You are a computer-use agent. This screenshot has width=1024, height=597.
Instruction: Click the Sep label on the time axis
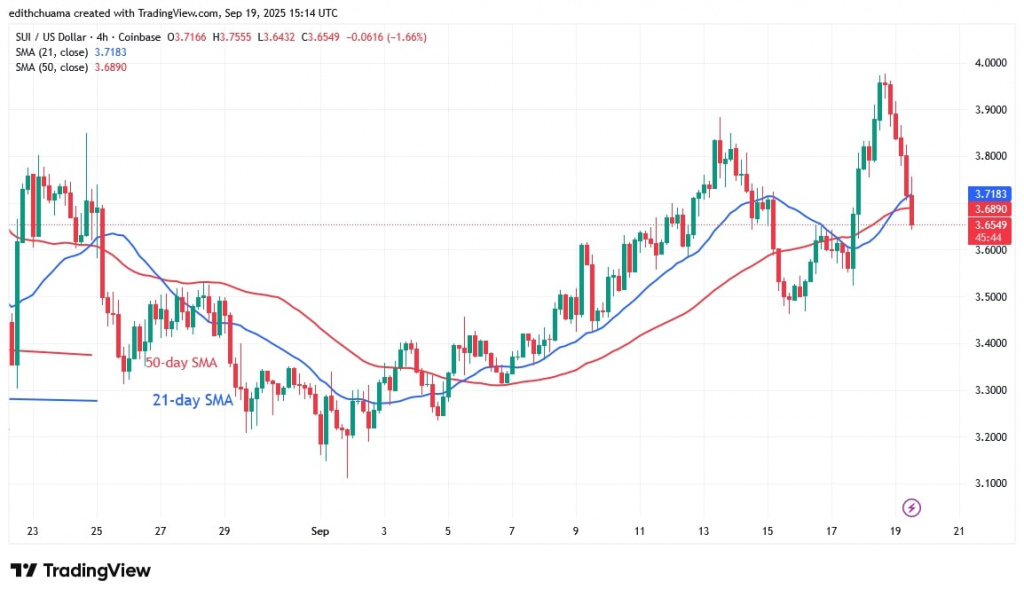click(320, 531)
